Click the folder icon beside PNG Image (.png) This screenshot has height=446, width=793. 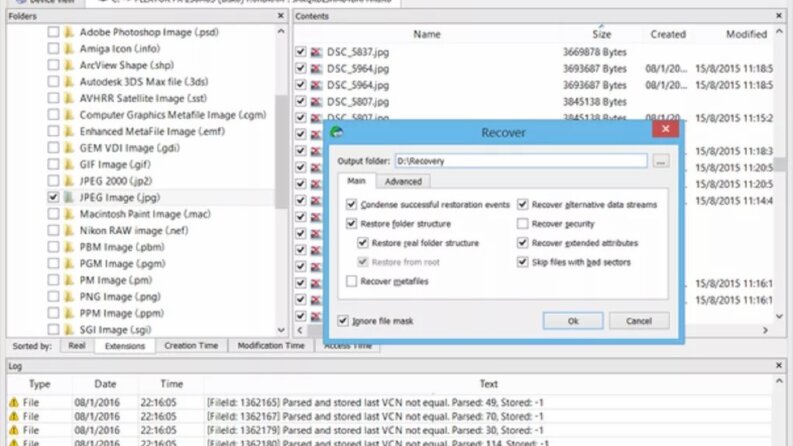click(69, 296)
